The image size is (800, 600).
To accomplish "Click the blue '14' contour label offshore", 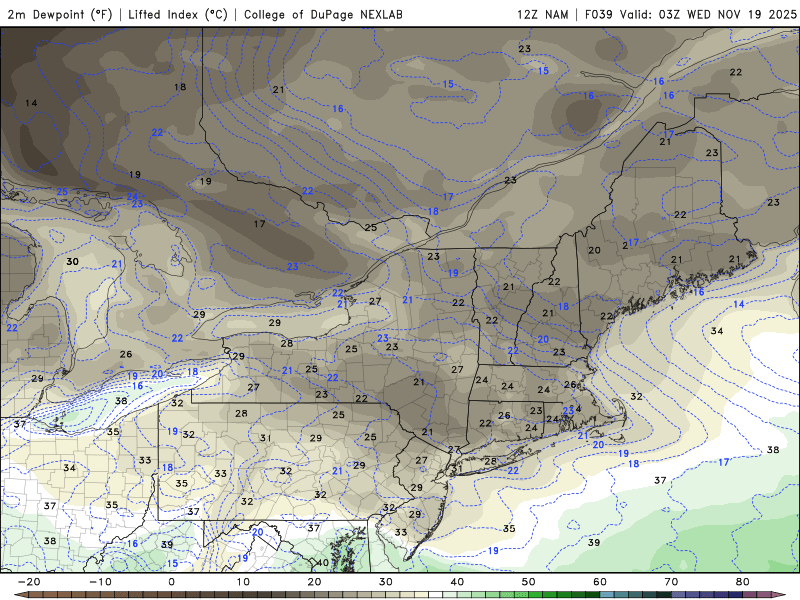I will coord(739,304).
